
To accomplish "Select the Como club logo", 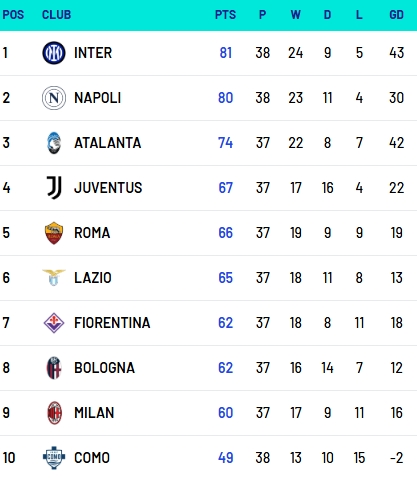I will (54, 457).
